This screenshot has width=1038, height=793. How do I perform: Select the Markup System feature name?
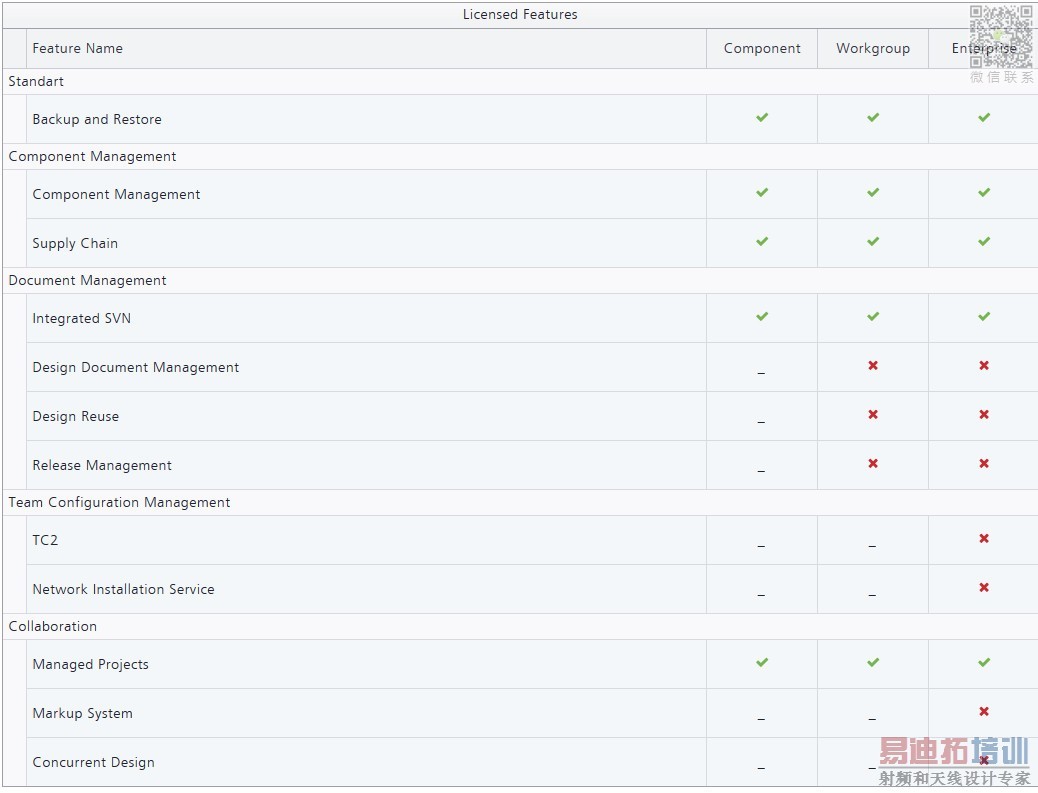click(x=82, y=713)
